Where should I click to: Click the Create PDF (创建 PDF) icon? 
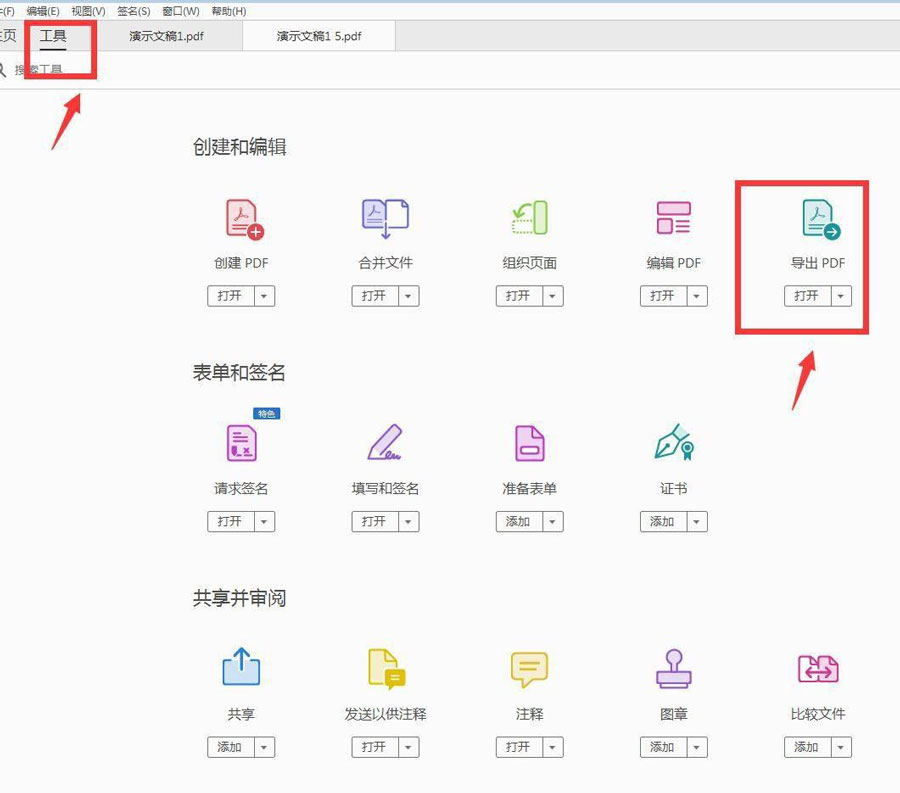coord(242,219)
